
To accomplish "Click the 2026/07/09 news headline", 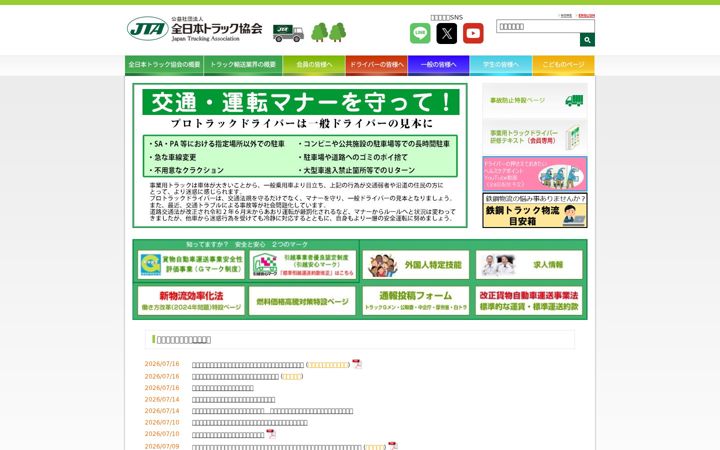I will 276,447.
